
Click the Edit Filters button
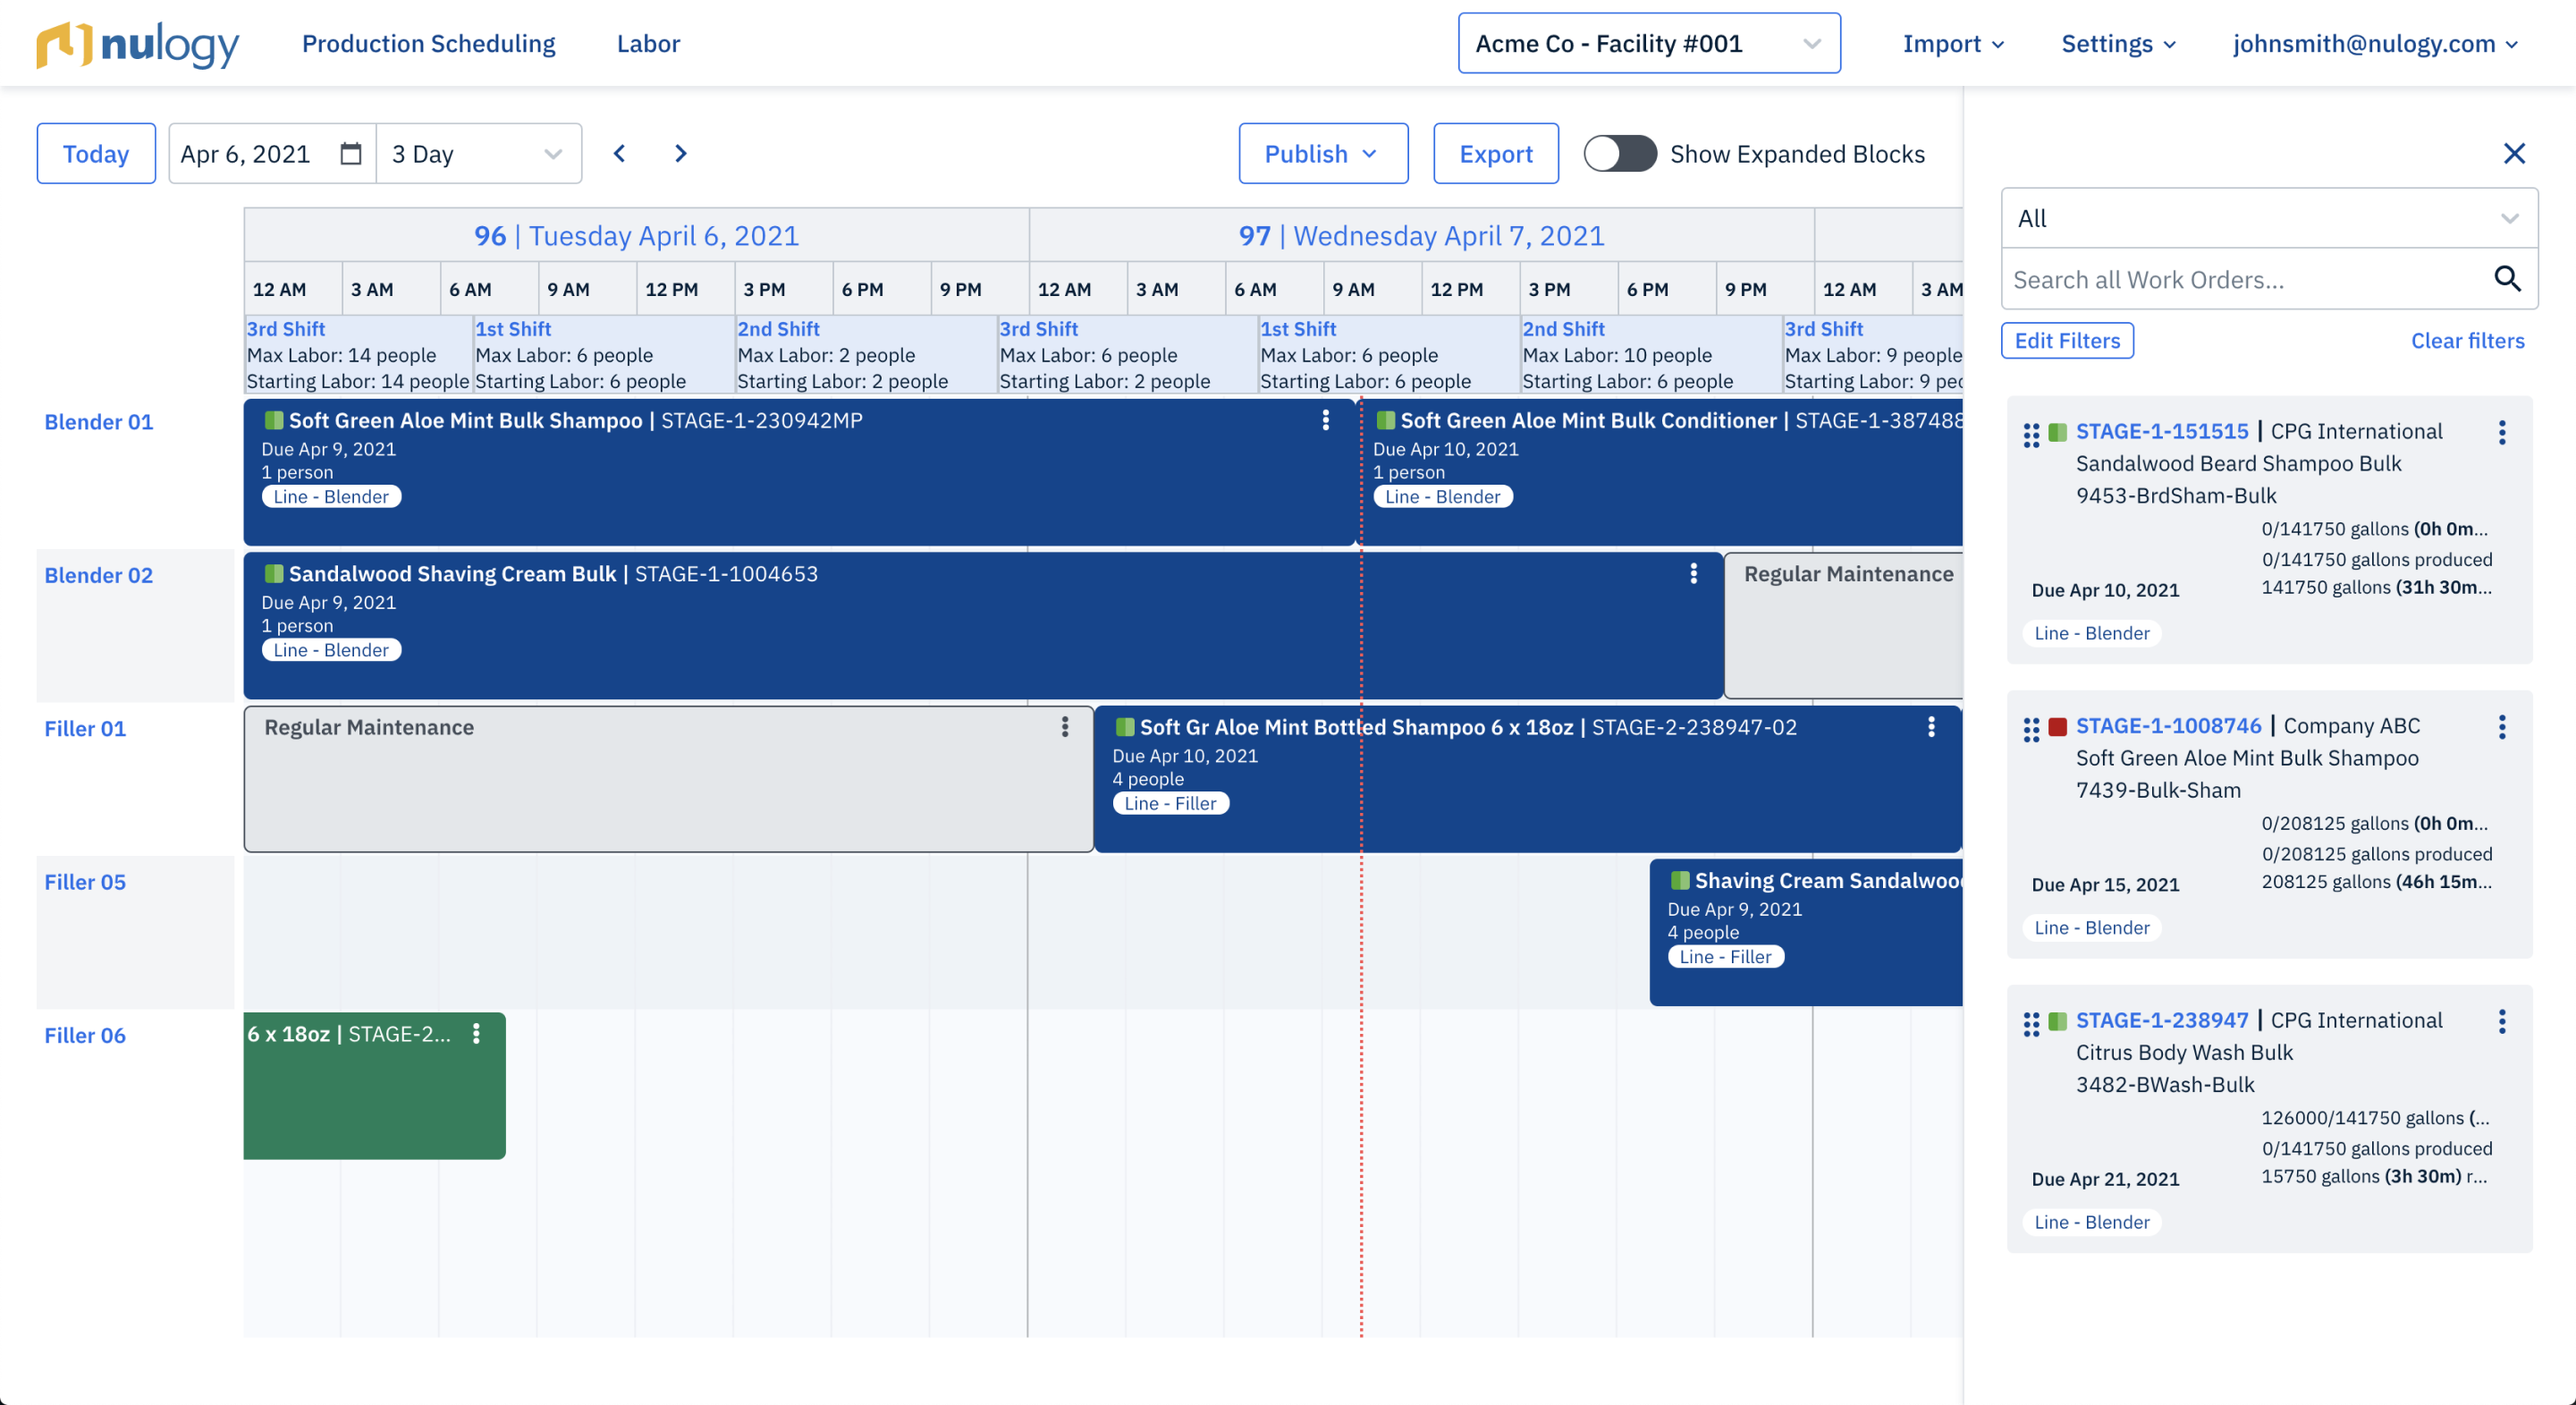pos(2066,341)
